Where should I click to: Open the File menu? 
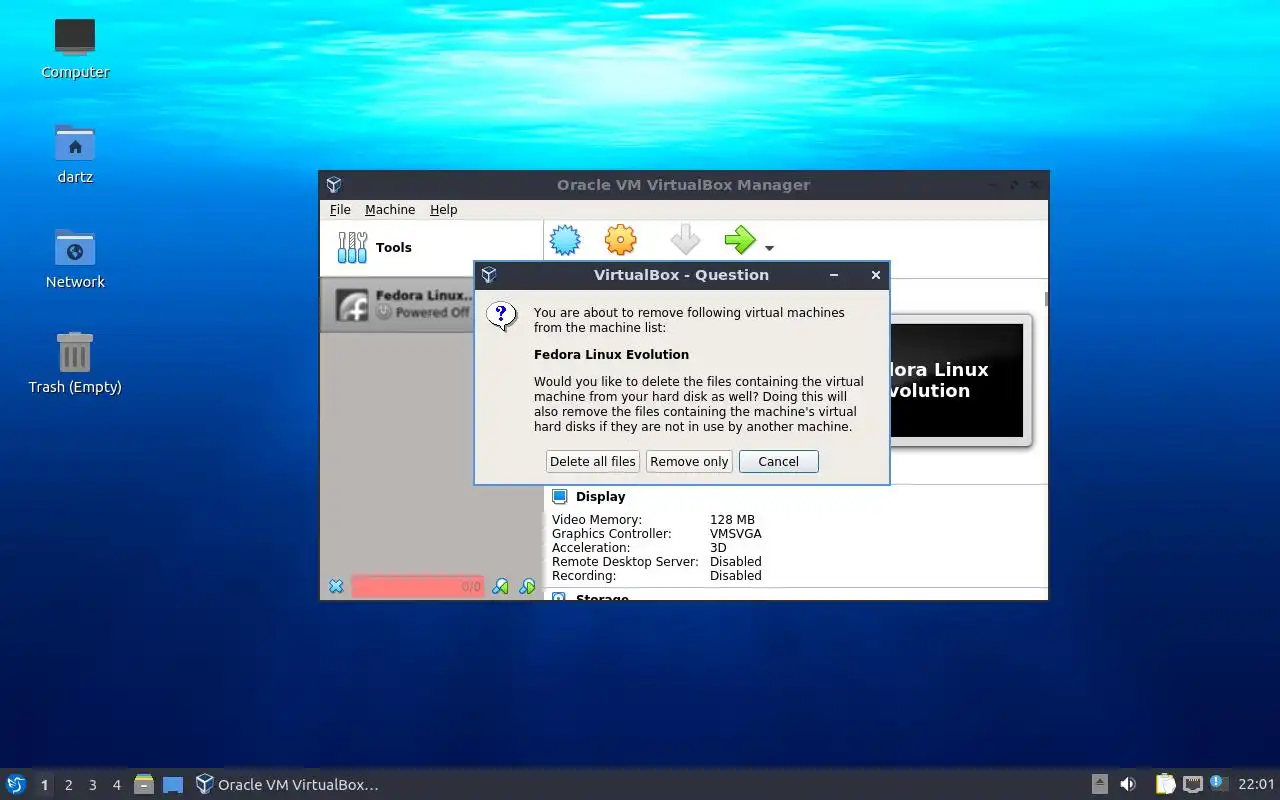340,209
